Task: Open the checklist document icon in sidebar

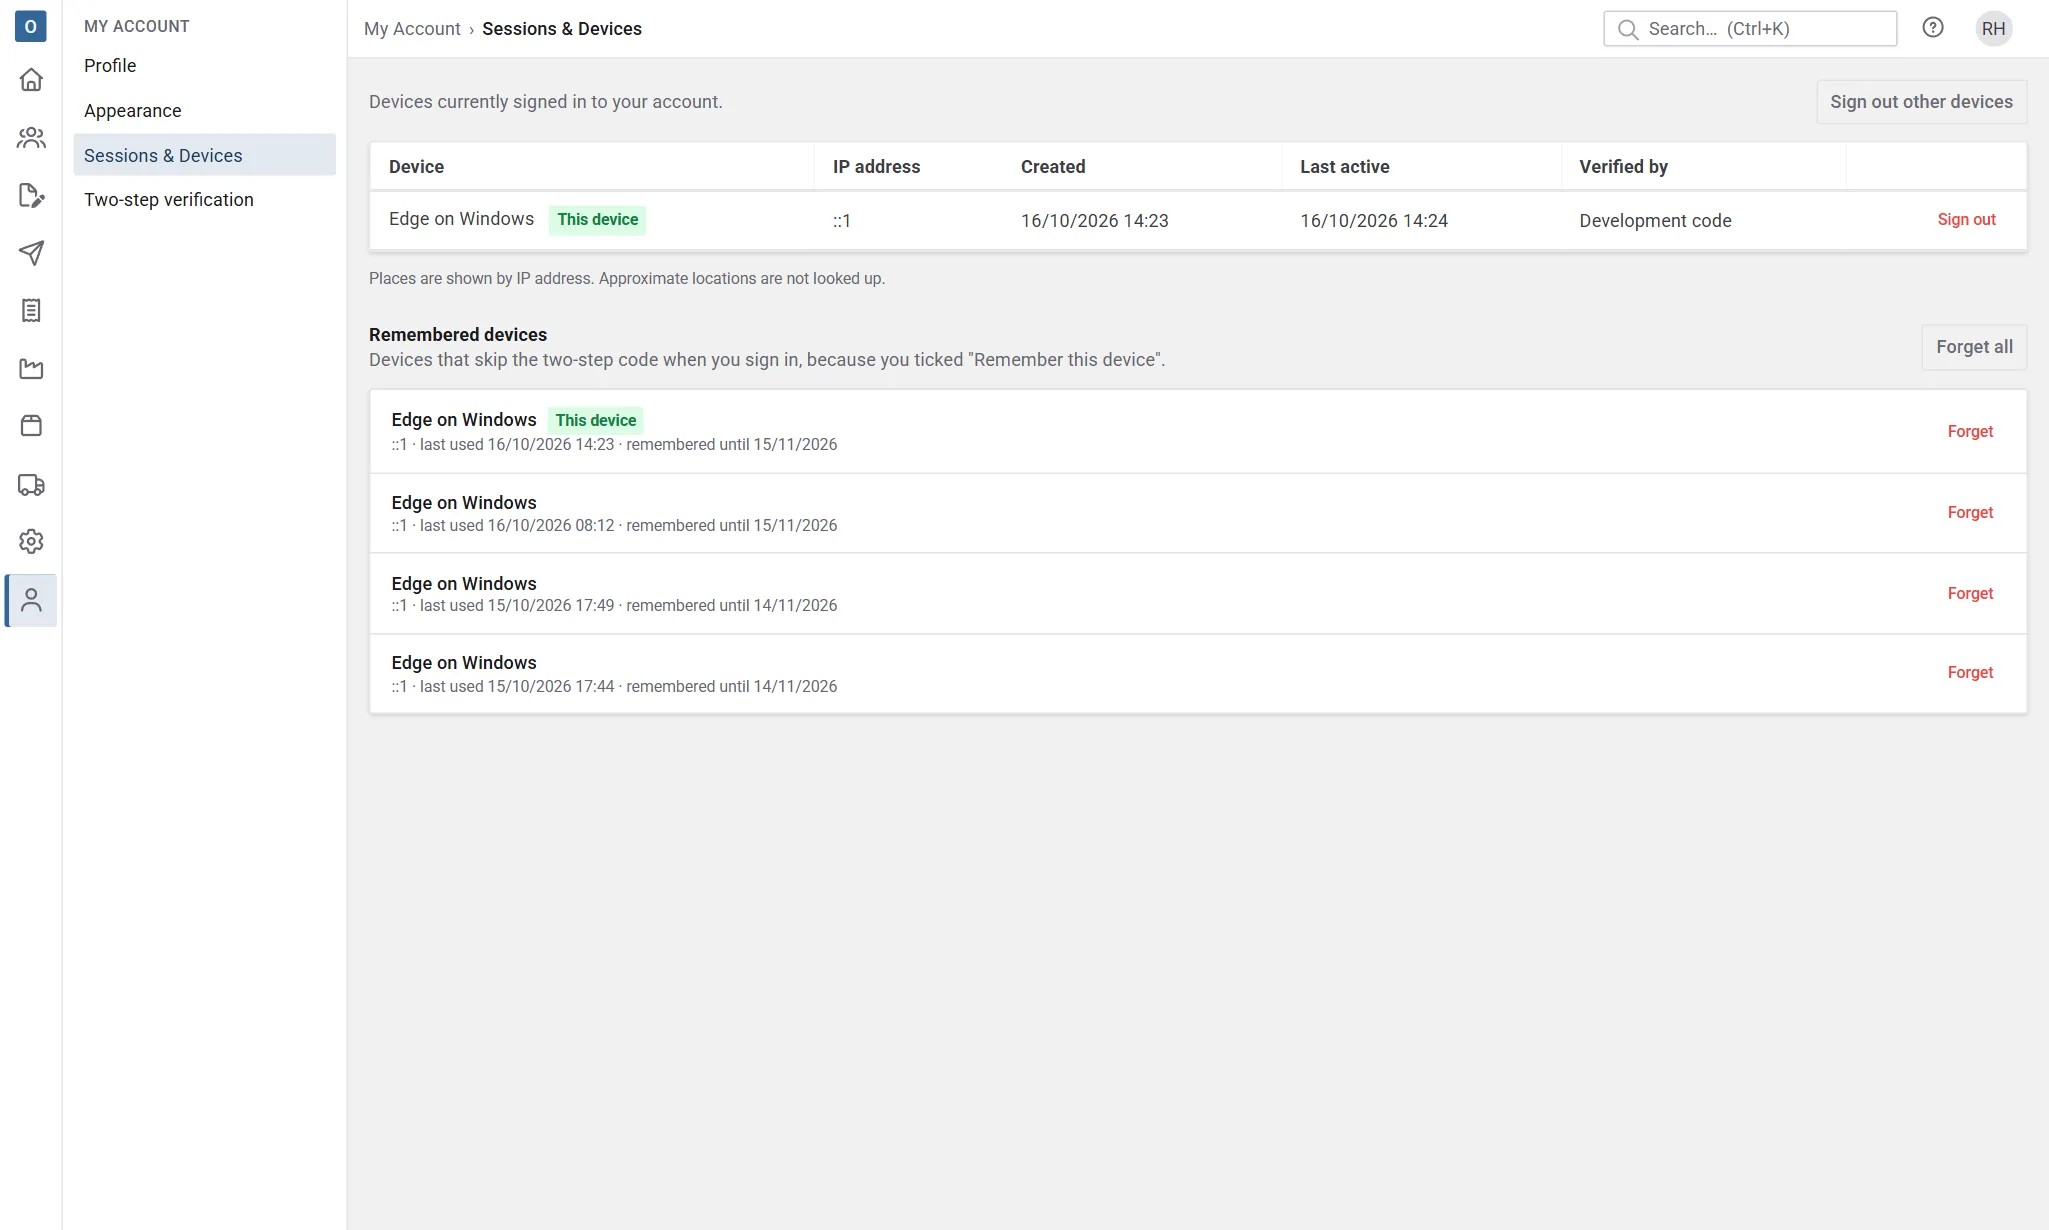Action: coord(31,311)
